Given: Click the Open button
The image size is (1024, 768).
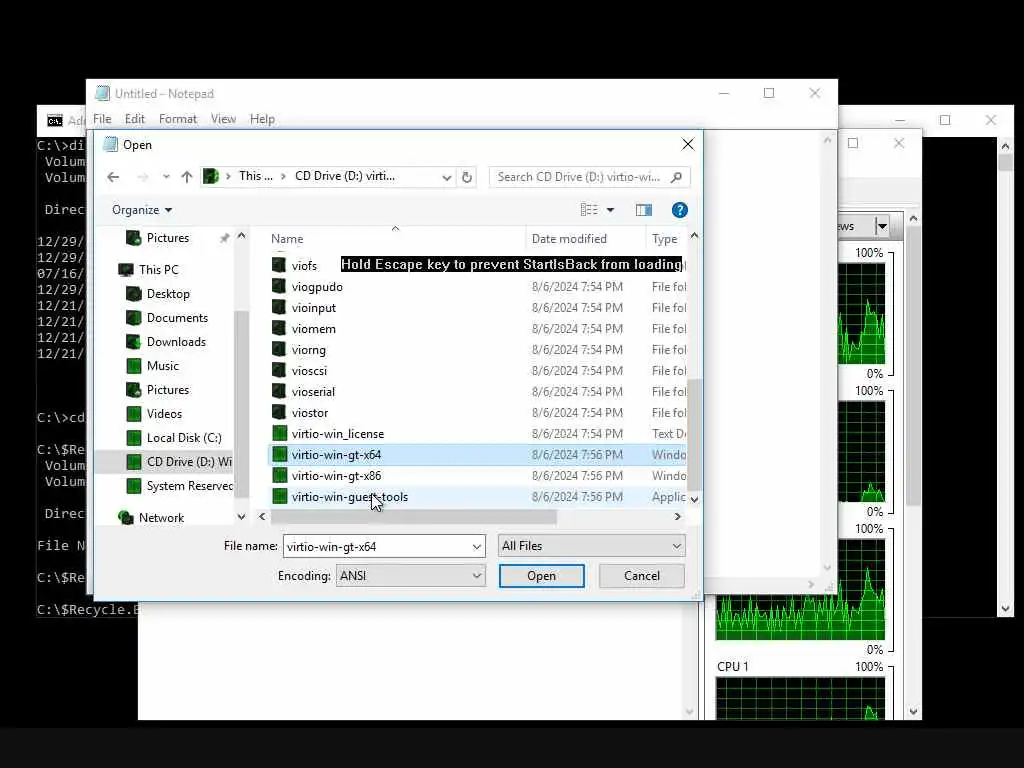Looking at the screenshot, I should [541, 576].
